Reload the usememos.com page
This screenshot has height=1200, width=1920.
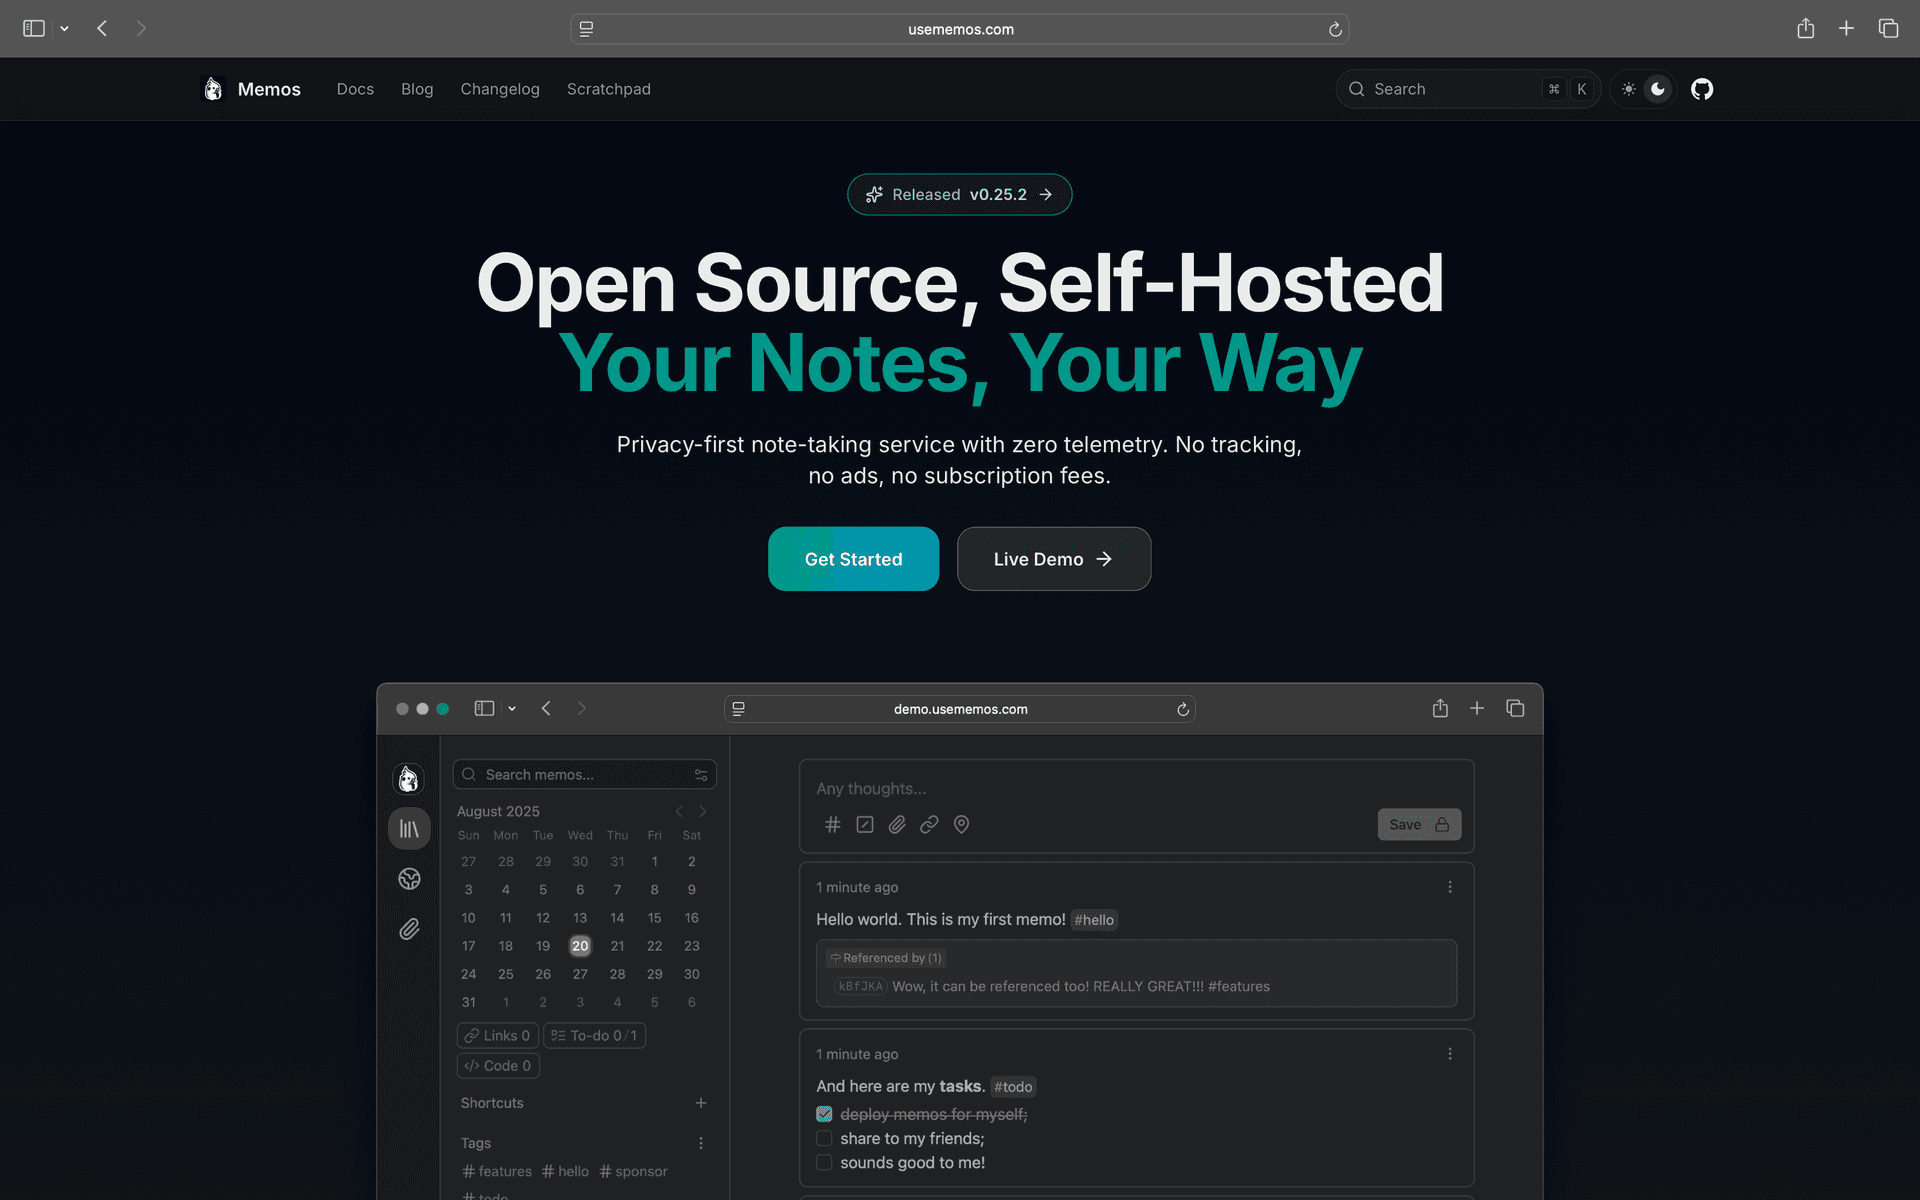click(x=1334, y=30)
